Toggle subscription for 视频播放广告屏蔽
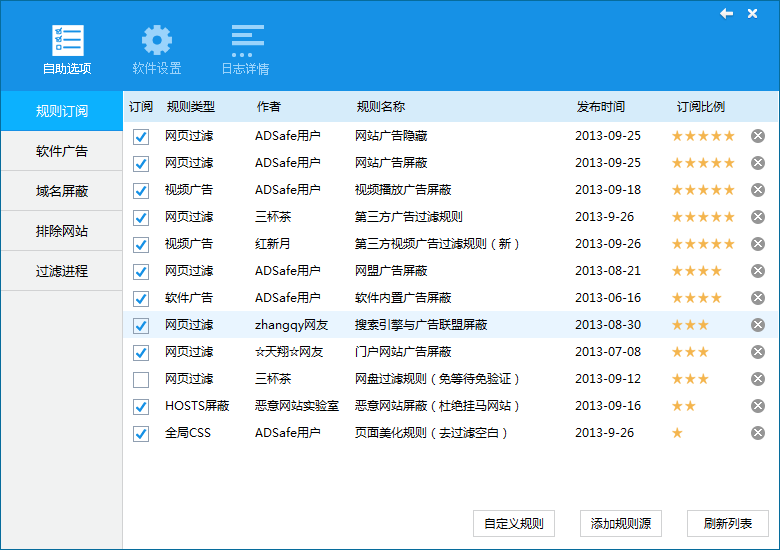This screenshot has width=780, height=550. 141,190
